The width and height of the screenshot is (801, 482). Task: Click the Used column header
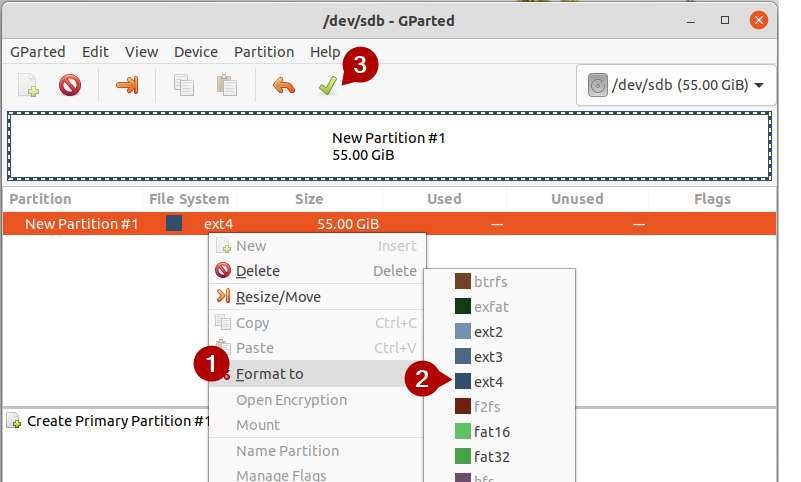pos(444,199)
